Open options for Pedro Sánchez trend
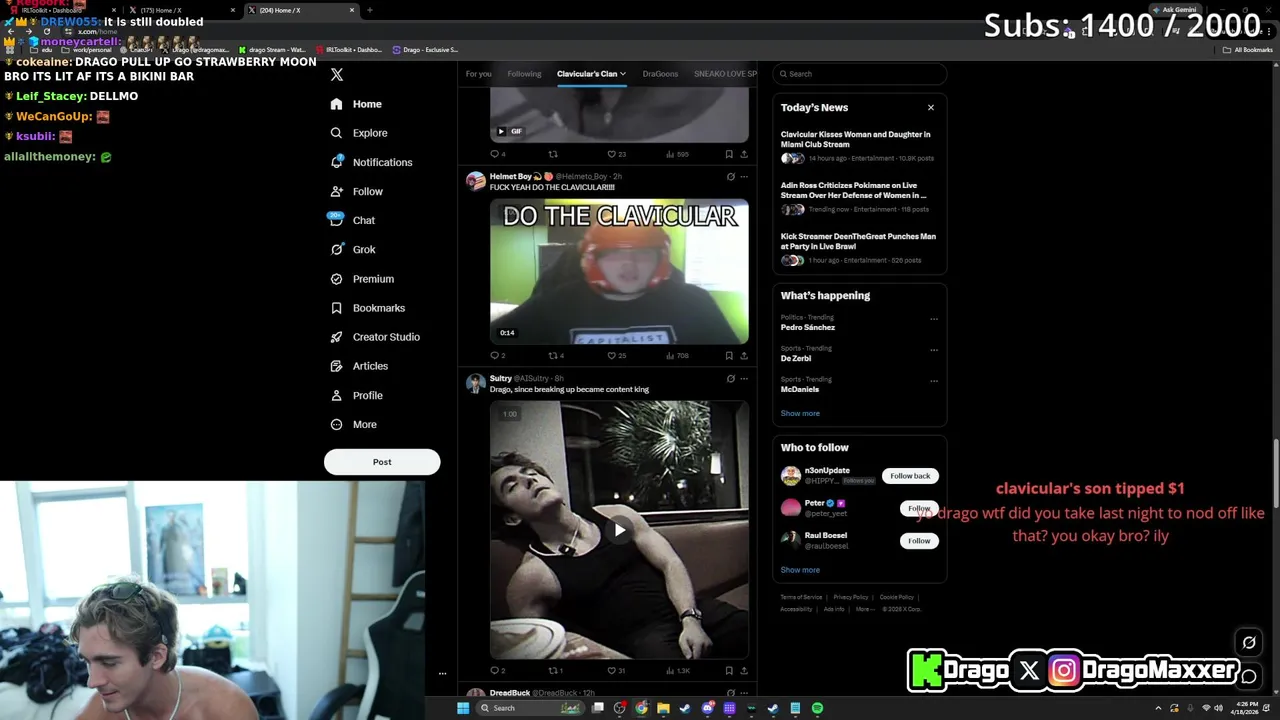 (934, 319)
